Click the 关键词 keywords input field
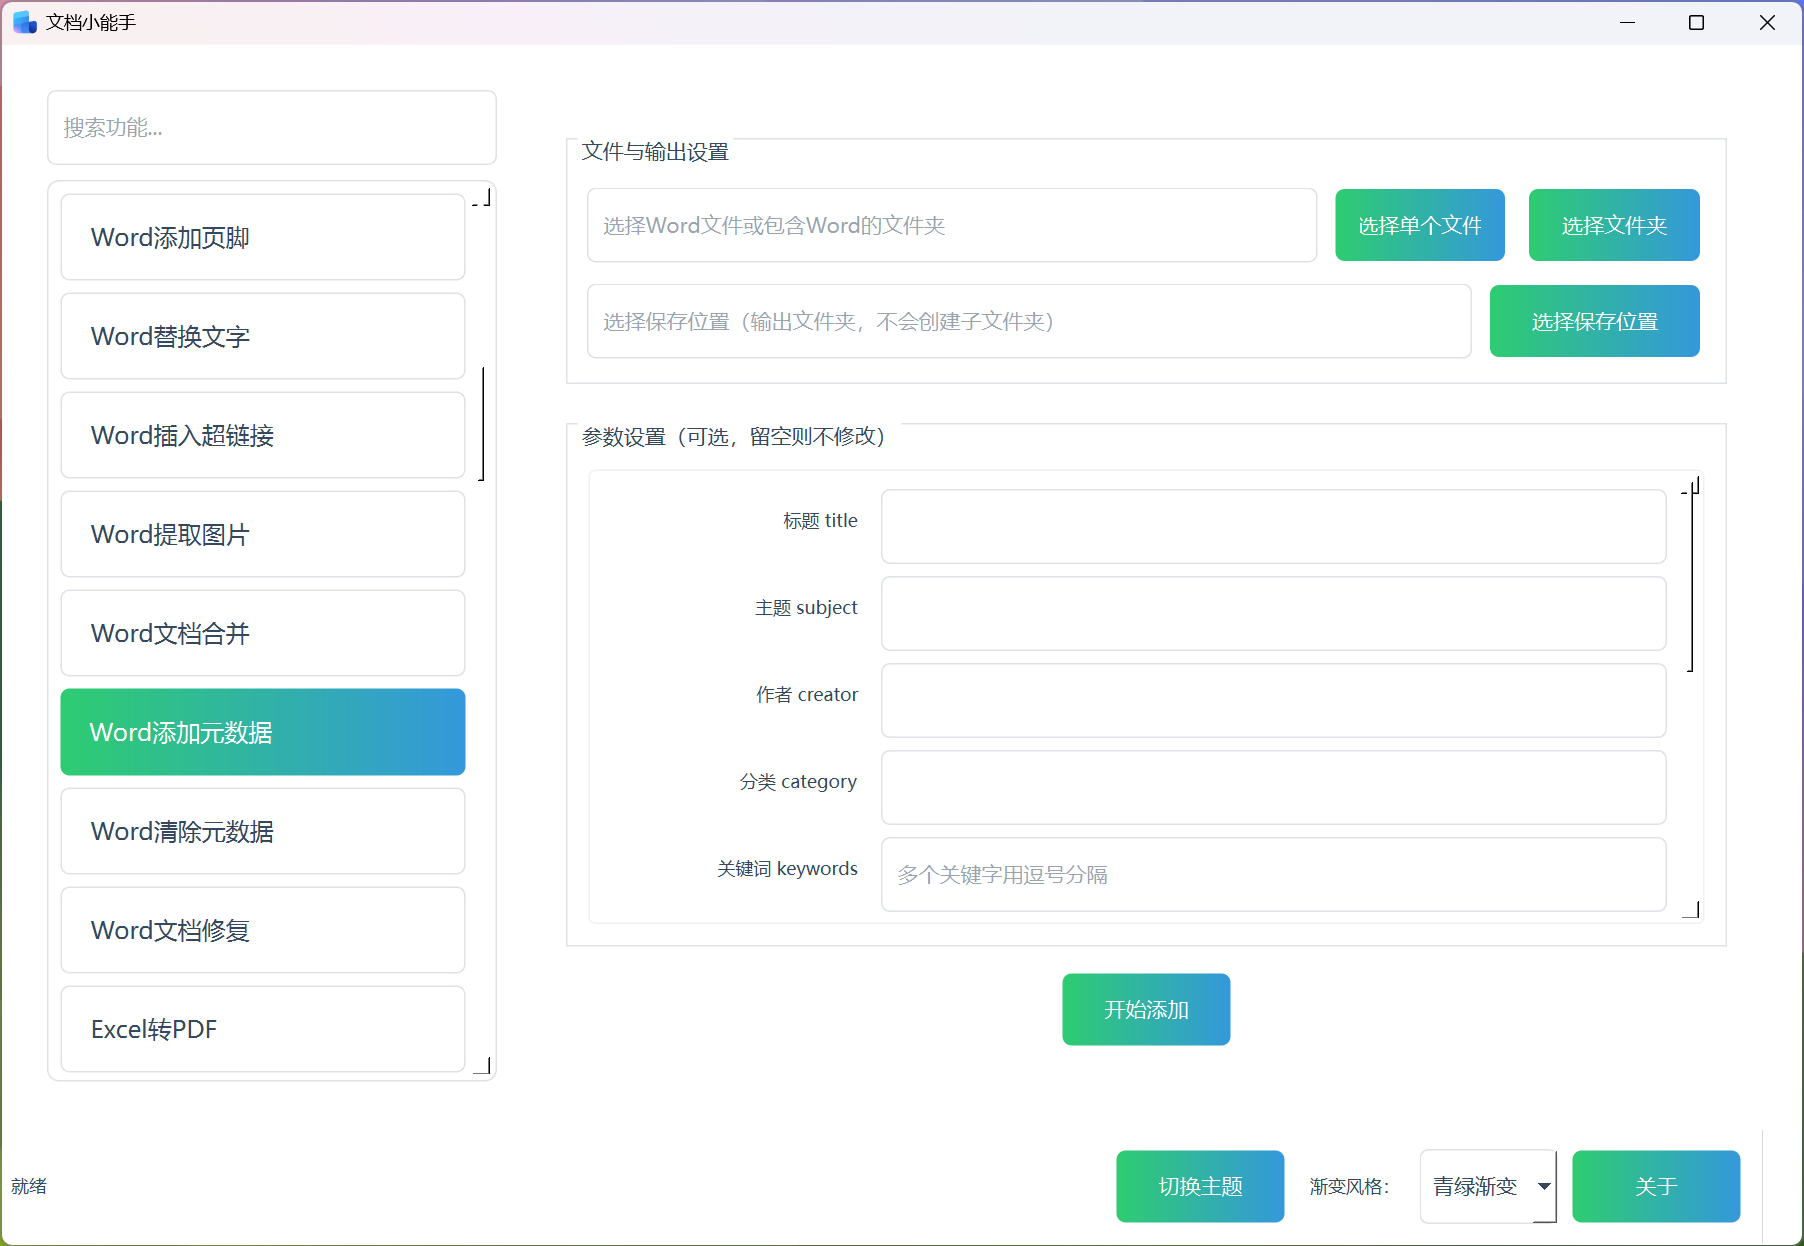Screen dimensions: 1804x1246 pyautogui.click(x=1272, y=874)
